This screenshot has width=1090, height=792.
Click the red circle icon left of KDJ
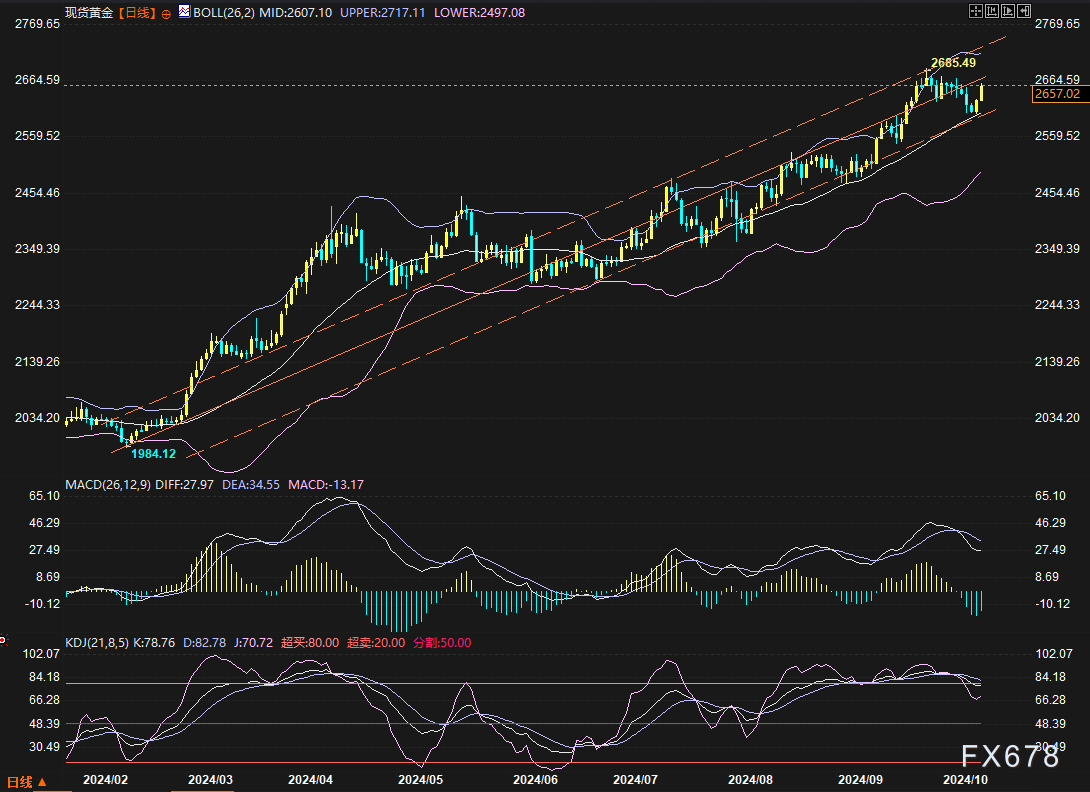[x=3, y=639]
